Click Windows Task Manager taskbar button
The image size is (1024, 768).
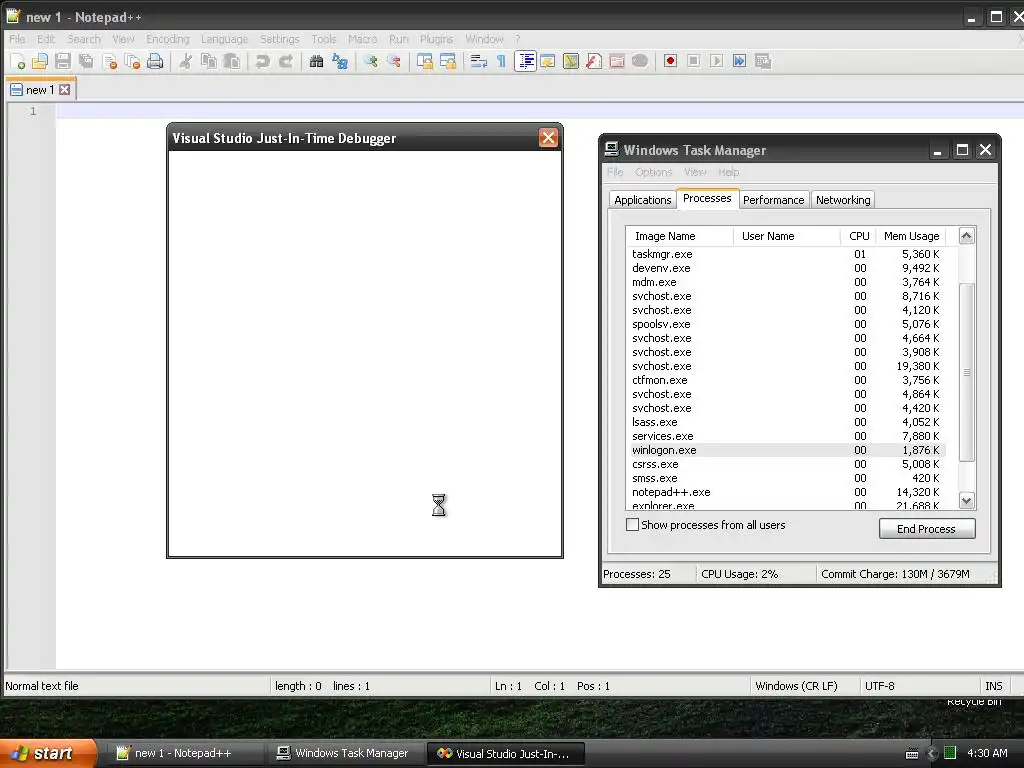(x=345, y=753)
